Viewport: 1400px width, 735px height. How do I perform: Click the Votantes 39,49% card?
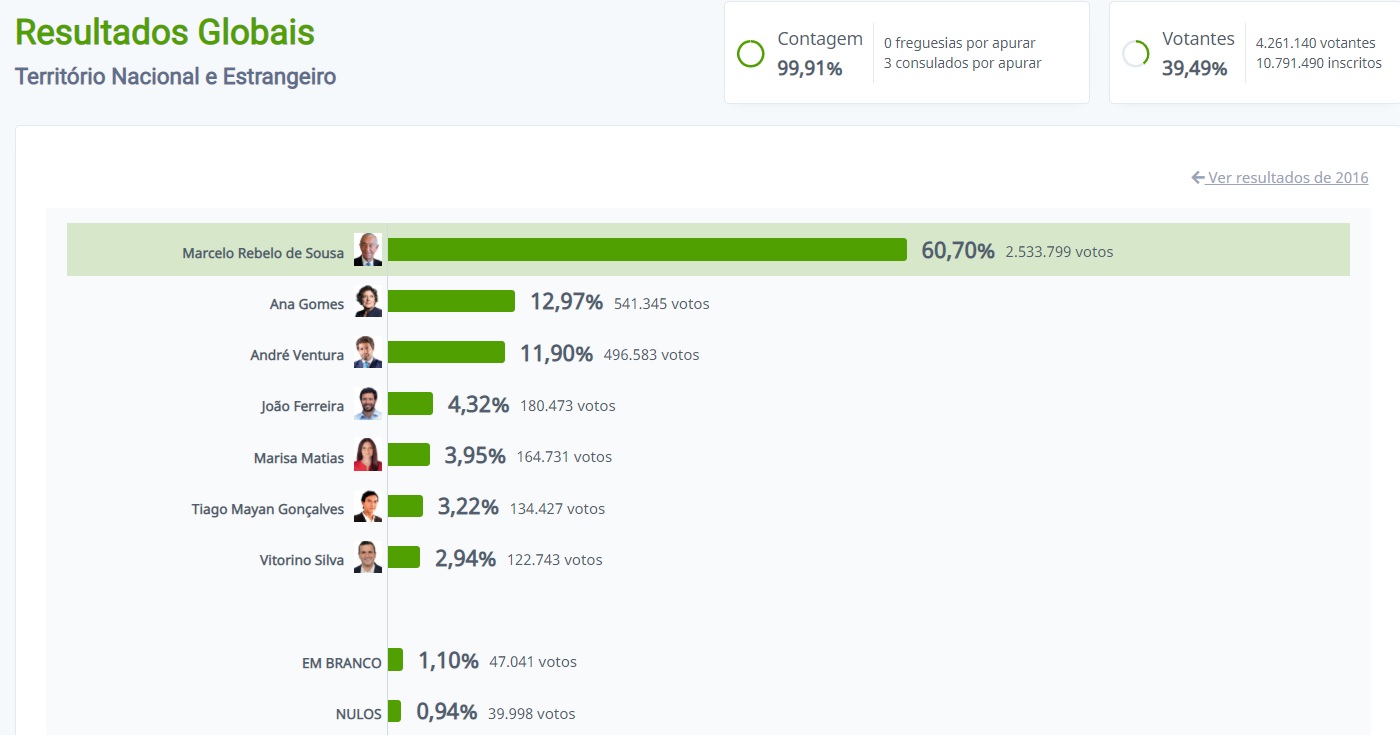point(1254,53)
